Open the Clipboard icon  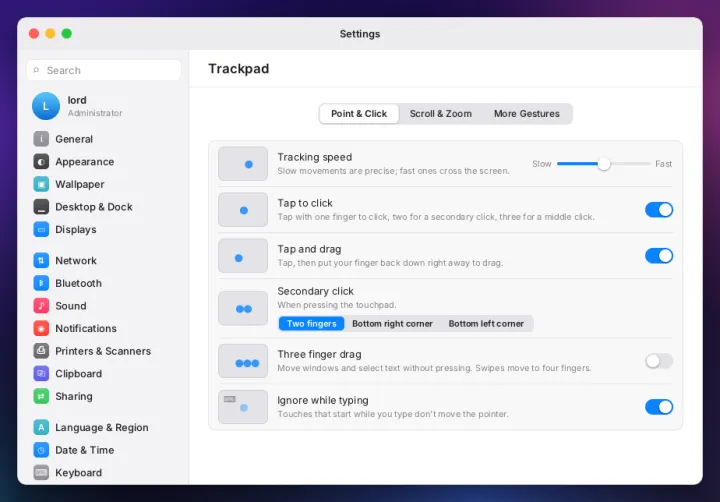click(41, 373)
